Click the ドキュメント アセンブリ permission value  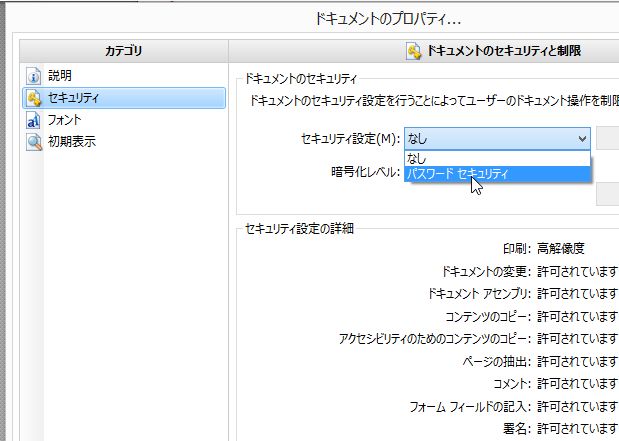(x=578, y=294)
